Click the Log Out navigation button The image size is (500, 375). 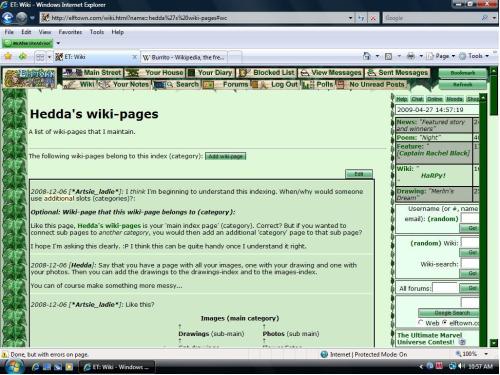pyautogui.click(x=275, y=84)
